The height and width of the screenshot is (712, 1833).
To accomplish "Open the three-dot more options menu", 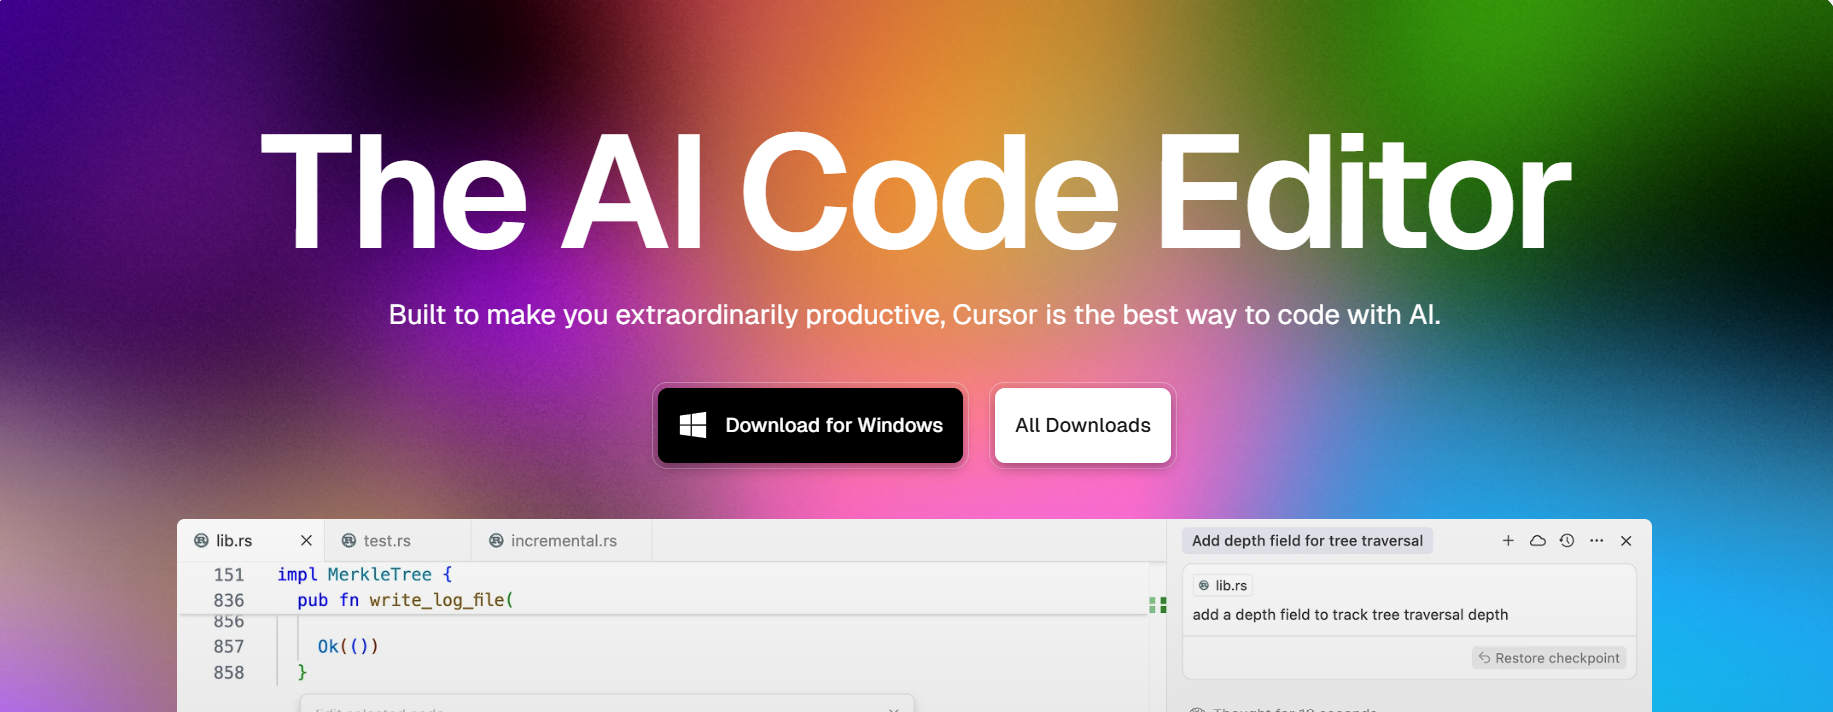I will (x=1596, y=541).
